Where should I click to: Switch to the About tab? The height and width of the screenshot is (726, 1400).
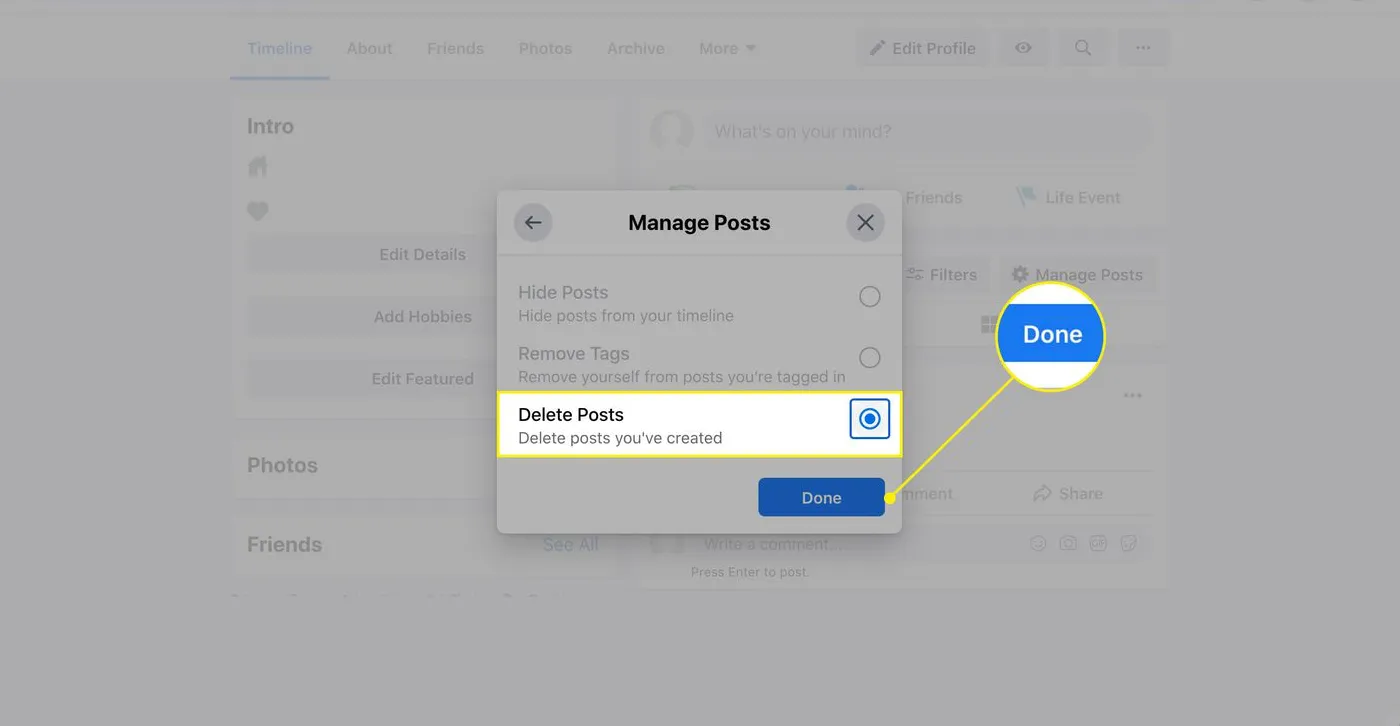[x=369, y=48]
